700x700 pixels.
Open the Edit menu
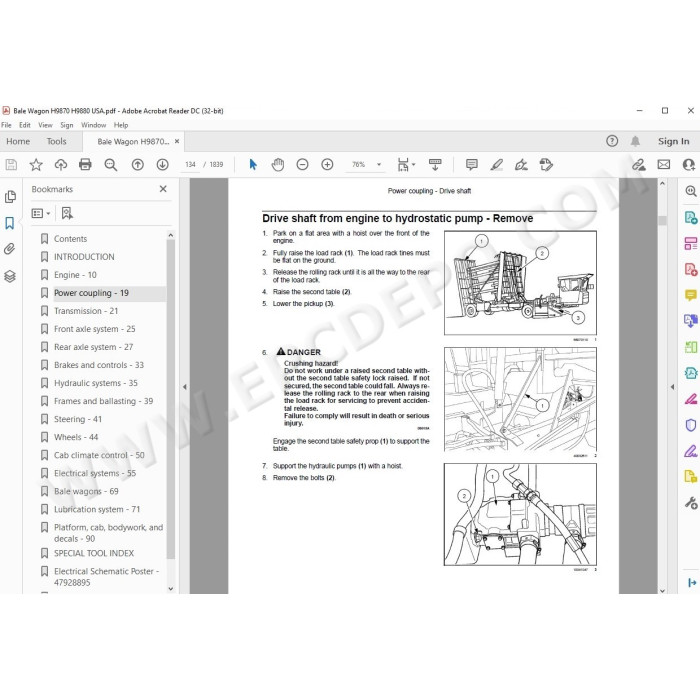tap(25, 125)
